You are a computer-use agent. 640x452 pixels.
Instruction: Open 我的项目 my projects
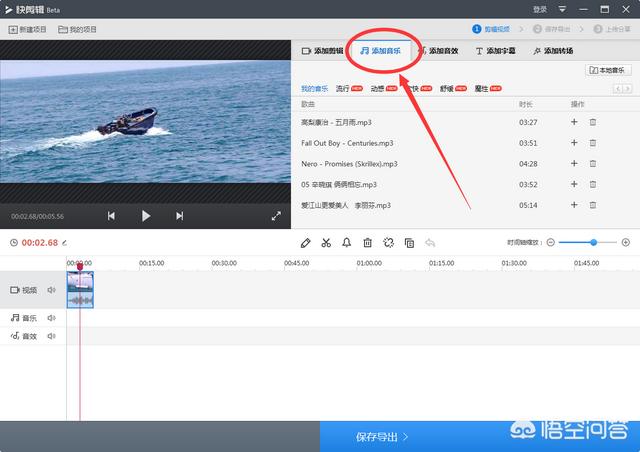point(77,29)
